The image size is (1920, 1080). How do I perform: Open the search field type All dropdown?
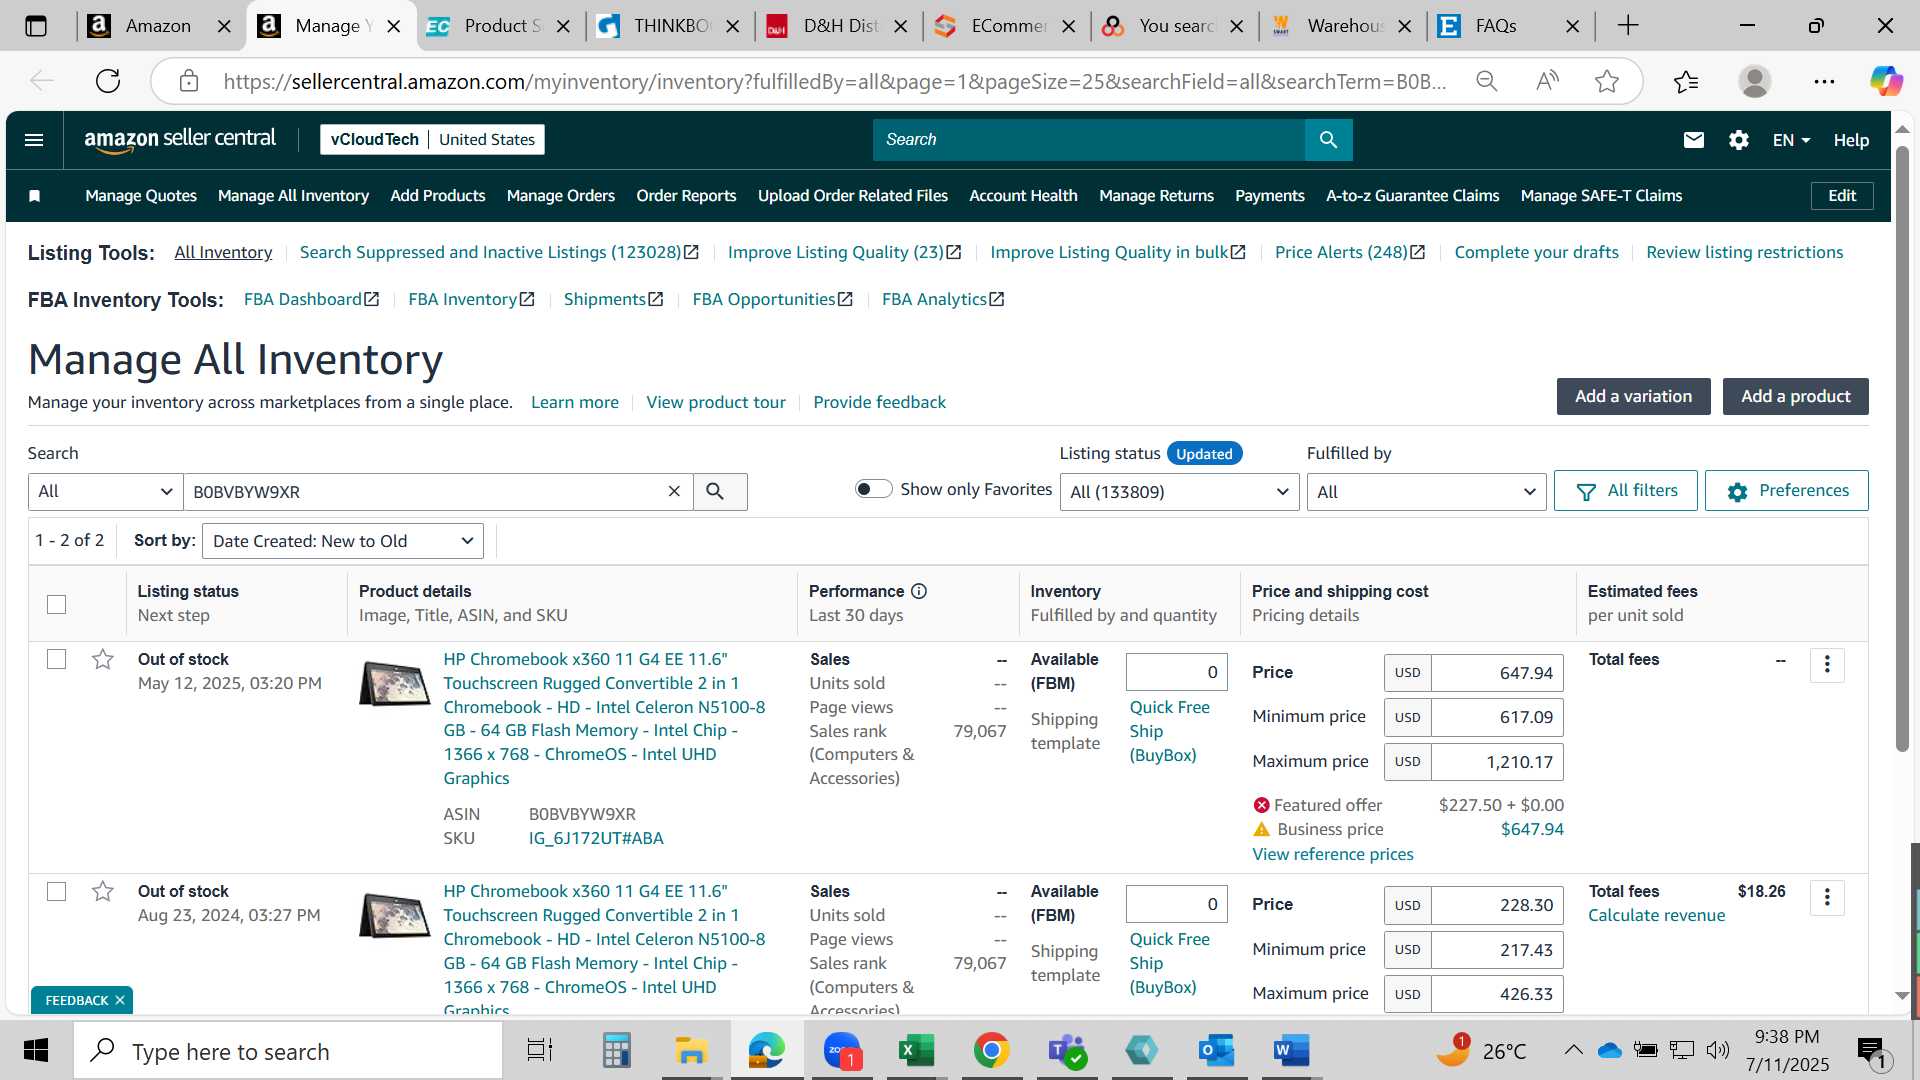[105, 491]
